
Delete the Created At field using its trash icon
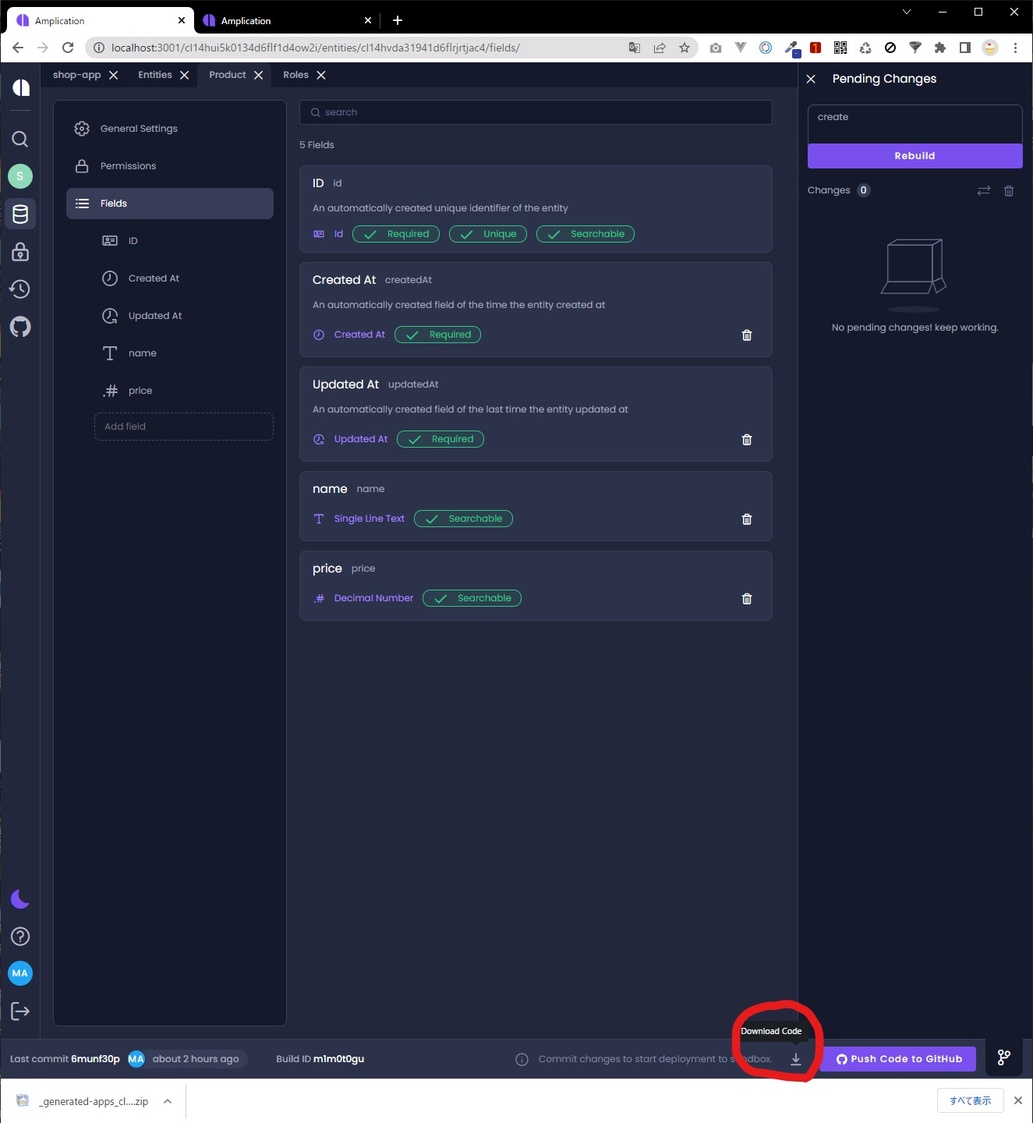click(746, 335)
